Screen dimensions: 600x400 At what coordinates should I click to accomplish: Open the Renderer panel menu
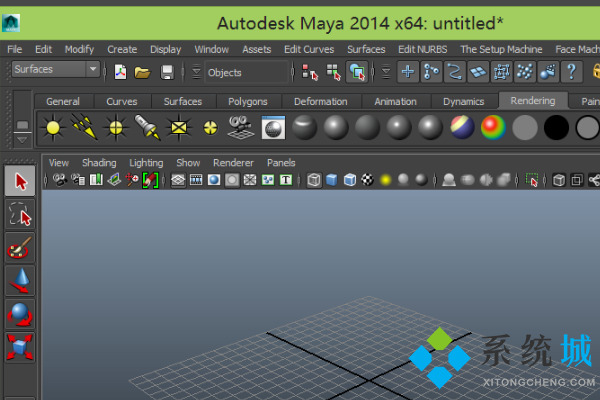coord(233,162)
